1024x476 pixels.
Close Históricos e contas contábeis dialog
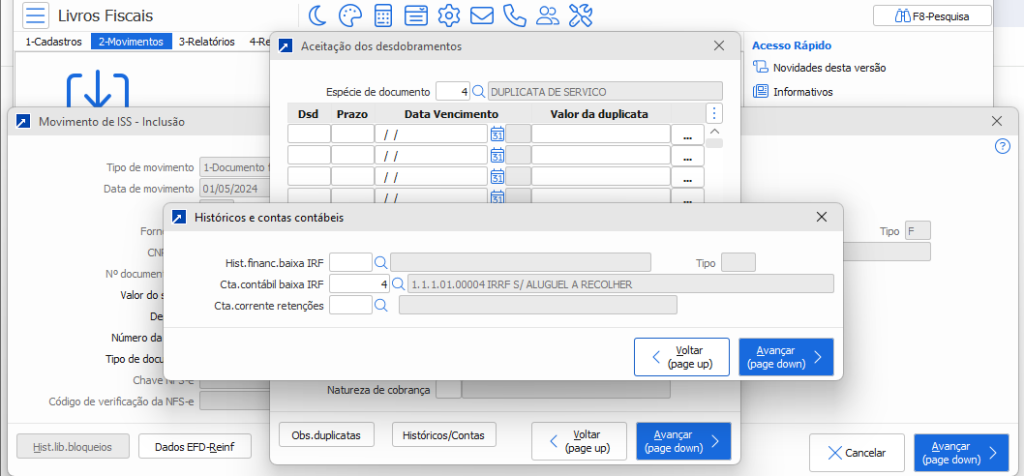(x=822, y=217)
